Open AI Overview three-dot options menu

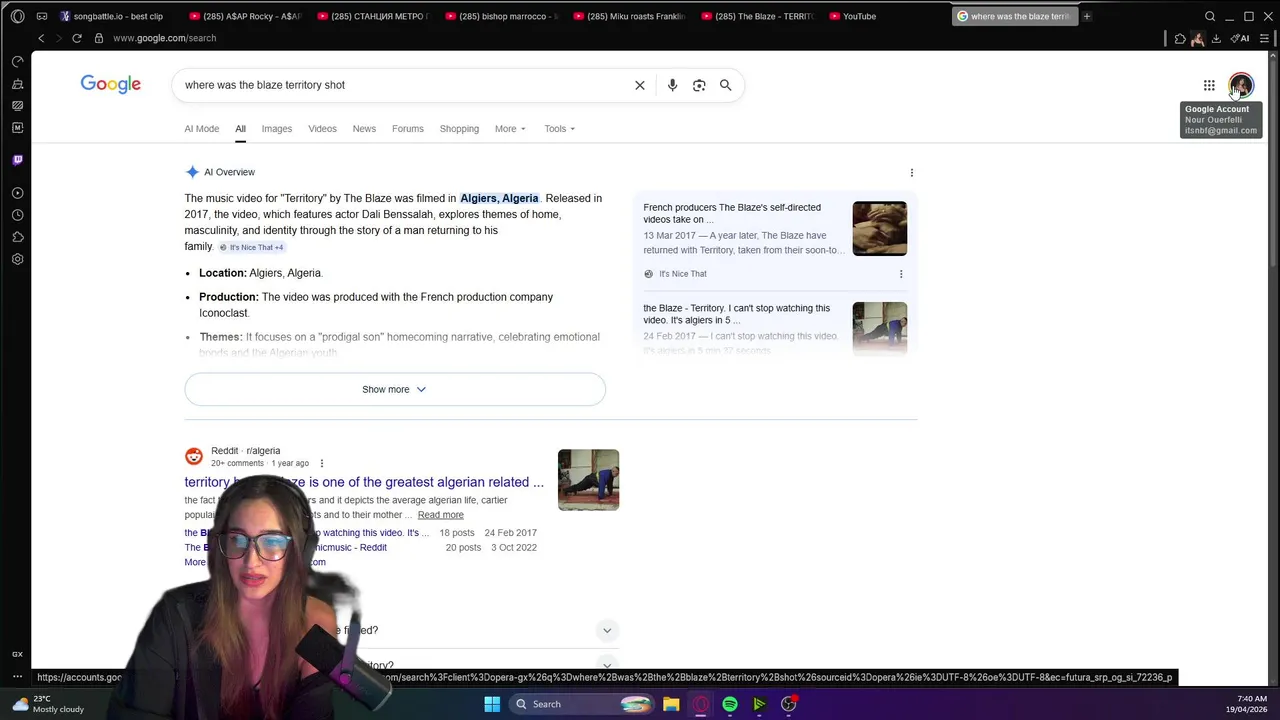point(911,172)
